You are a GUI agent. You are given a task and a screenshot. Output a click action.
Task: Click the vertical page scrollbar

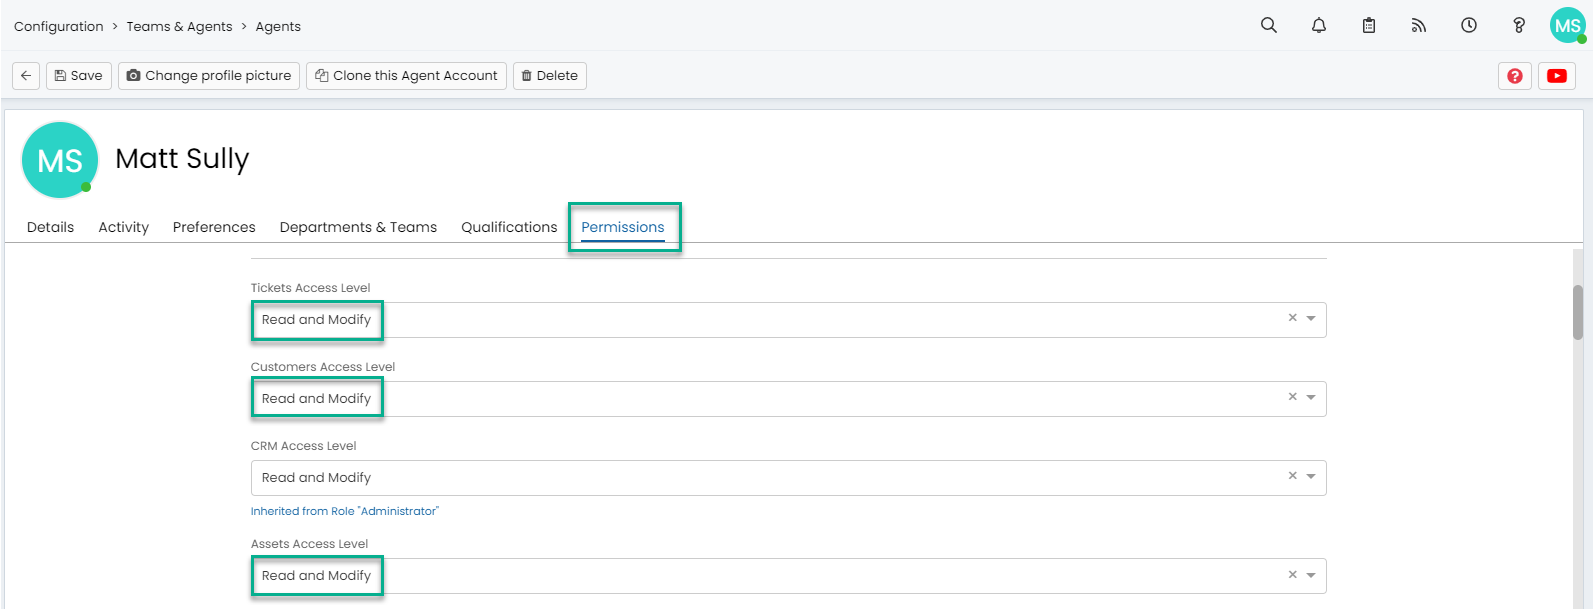click(x=1578, y=312)
